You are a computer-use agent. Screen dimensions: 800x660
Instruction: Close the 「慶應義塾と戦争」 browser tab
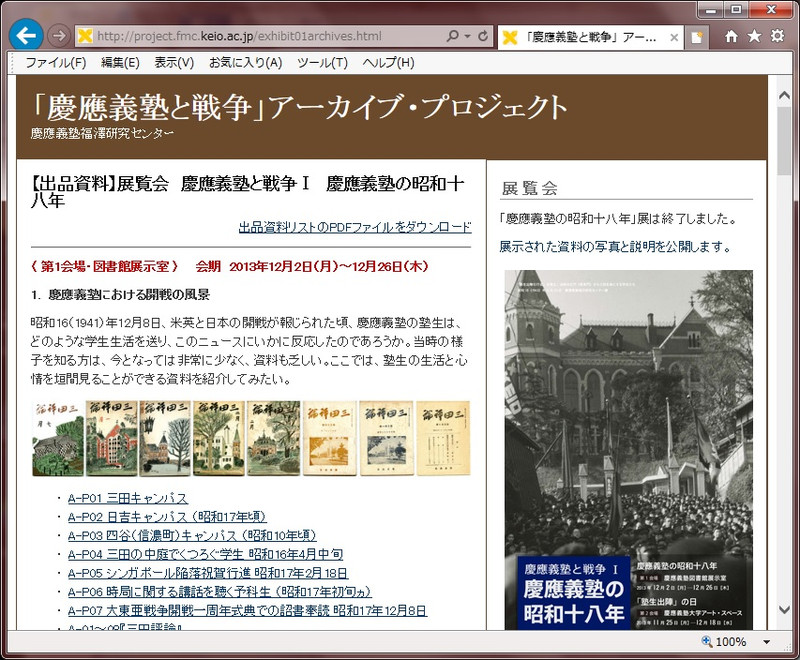pos(674,37)
